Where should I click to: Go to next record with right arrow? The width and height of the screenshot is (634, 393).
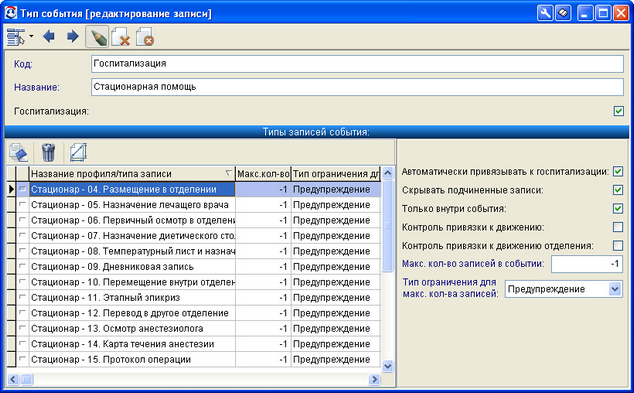click(x=73, y=36)
